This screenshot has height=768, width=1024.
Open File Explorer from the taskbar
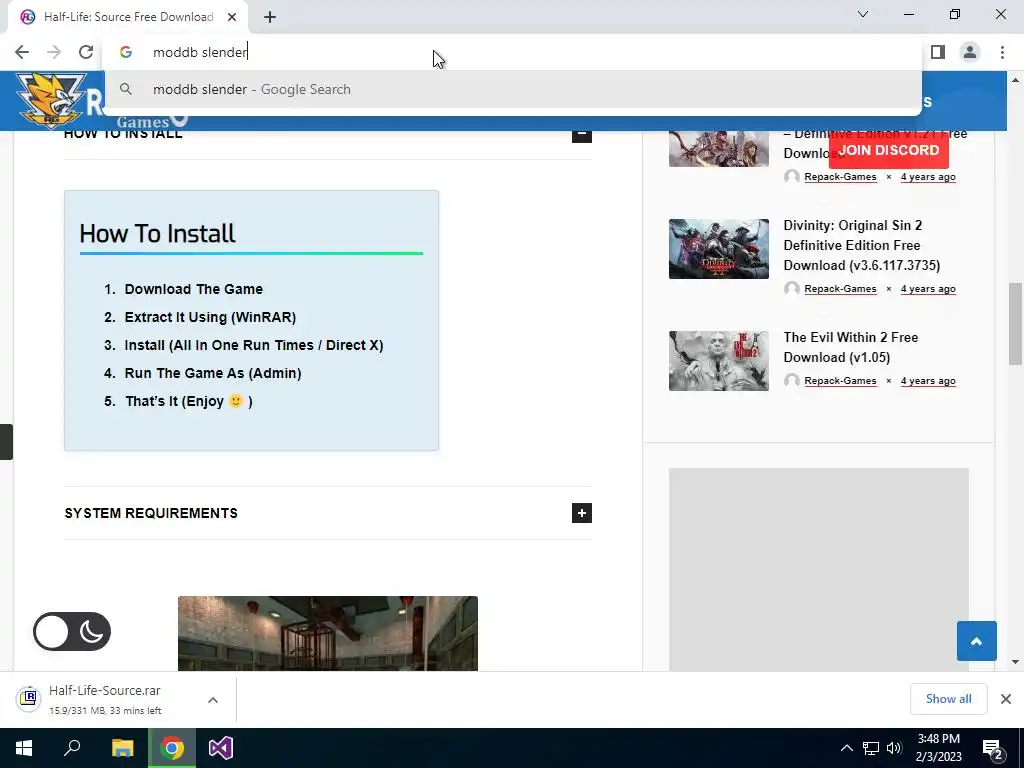tap(122, 748)
